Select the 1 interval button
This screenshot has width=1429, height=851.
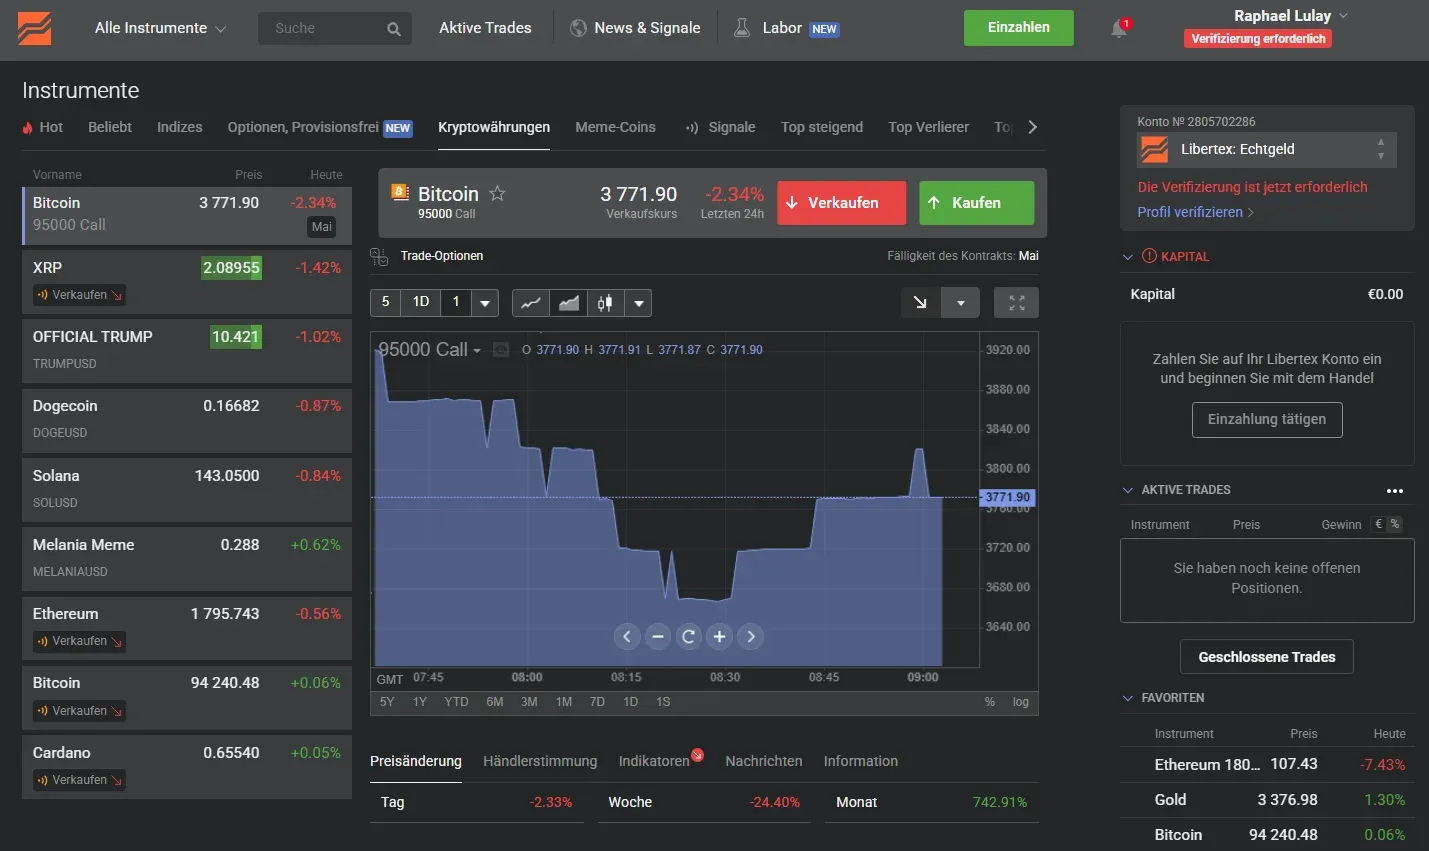pyautogui.click(x=456, y=302)
